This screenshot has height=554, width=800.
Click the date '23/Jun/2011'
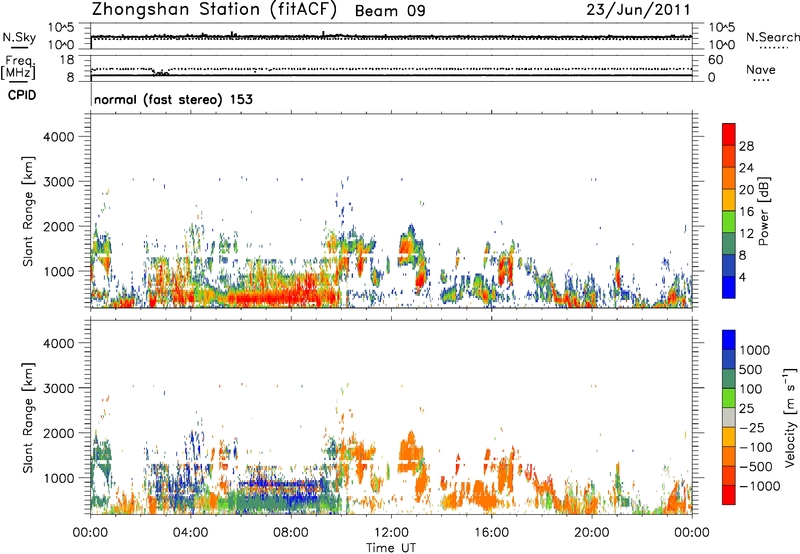(638, 10)
